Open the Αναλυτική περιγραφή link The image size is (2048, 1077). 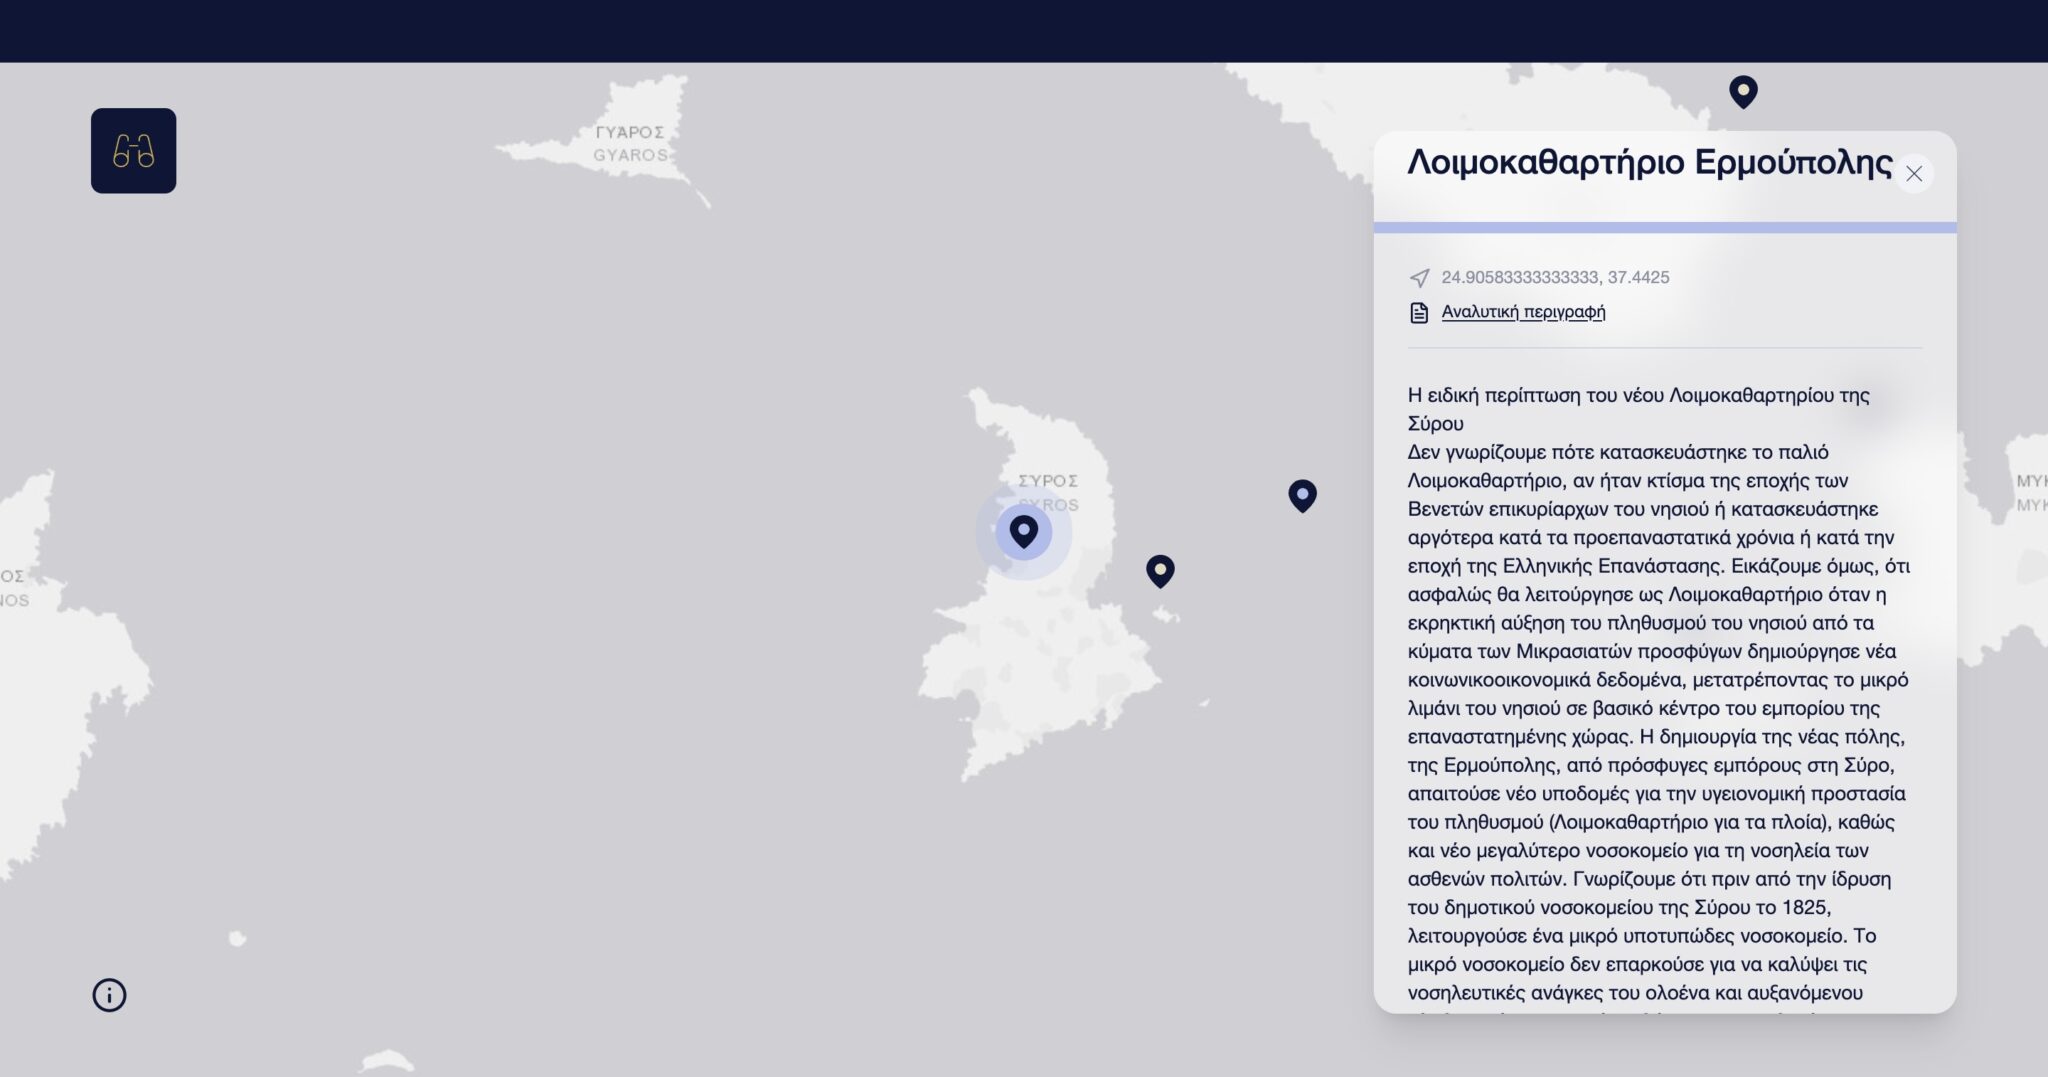1523,312
